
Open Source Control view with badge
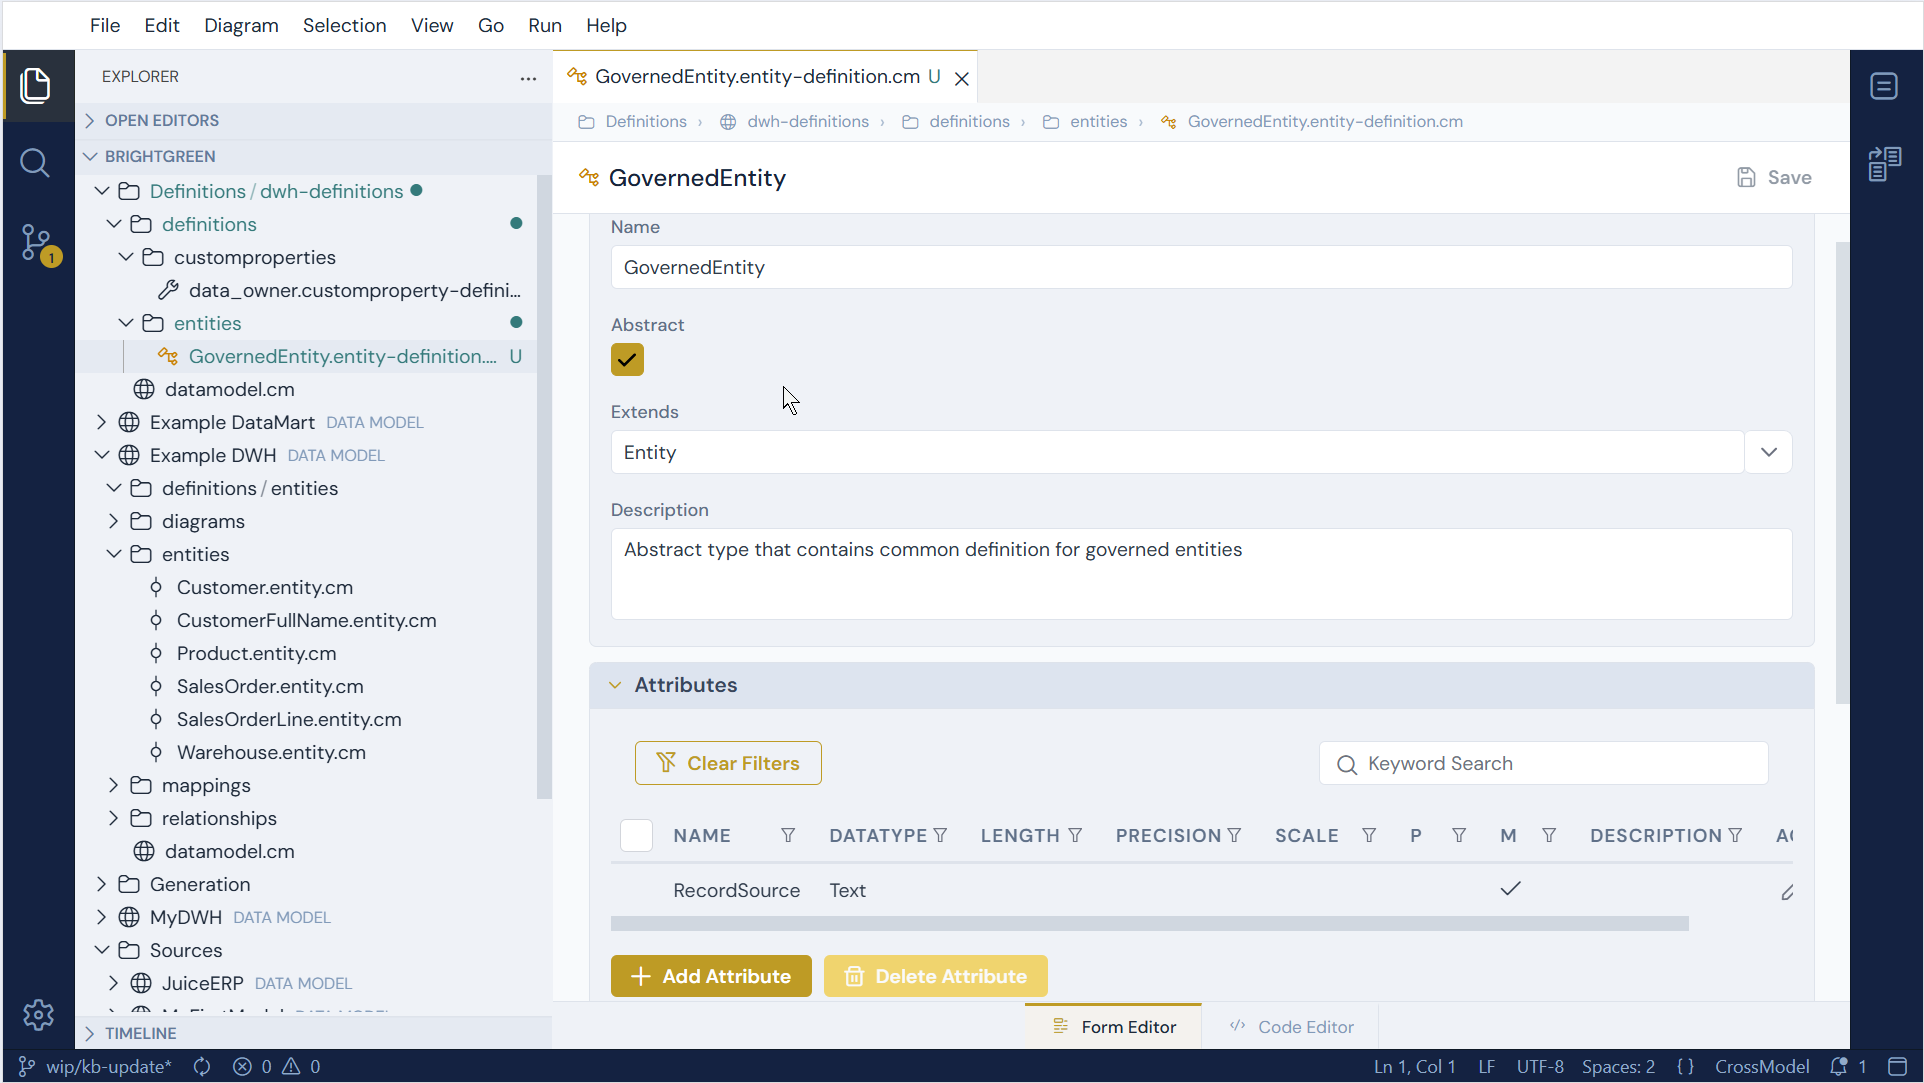(38, 244)
